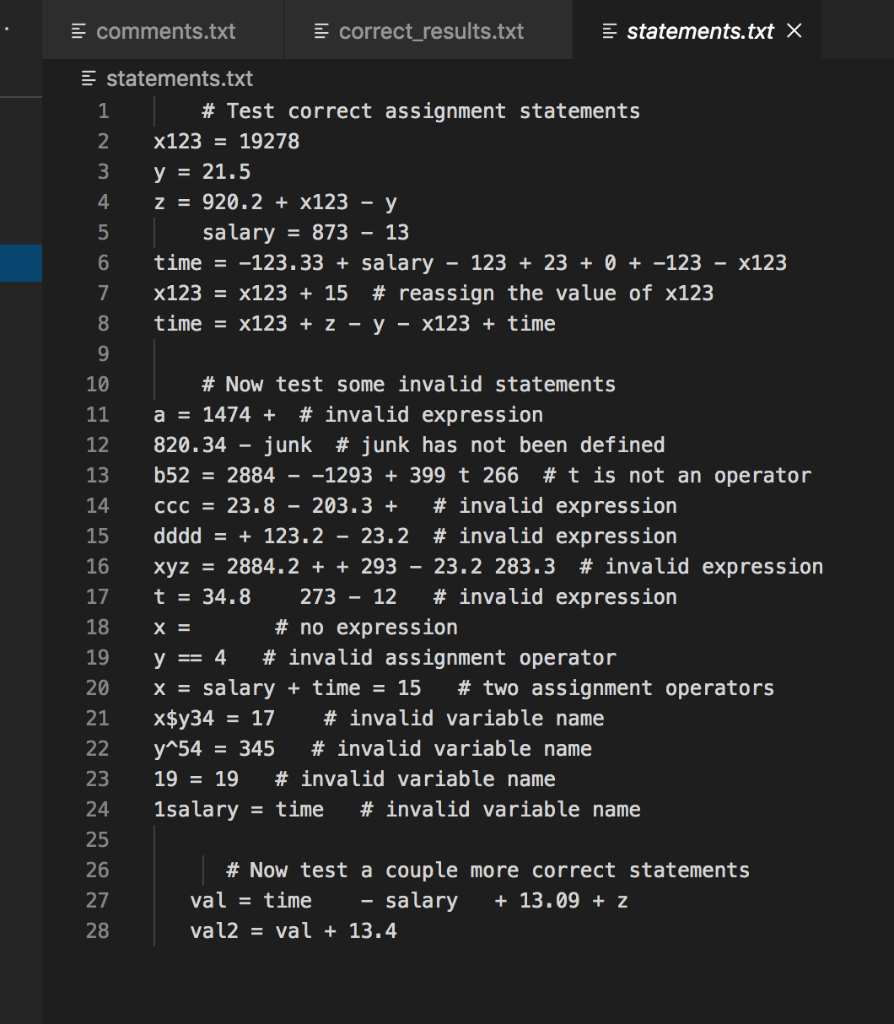Click line number 19 in the gutter

[x=97, y=657]
